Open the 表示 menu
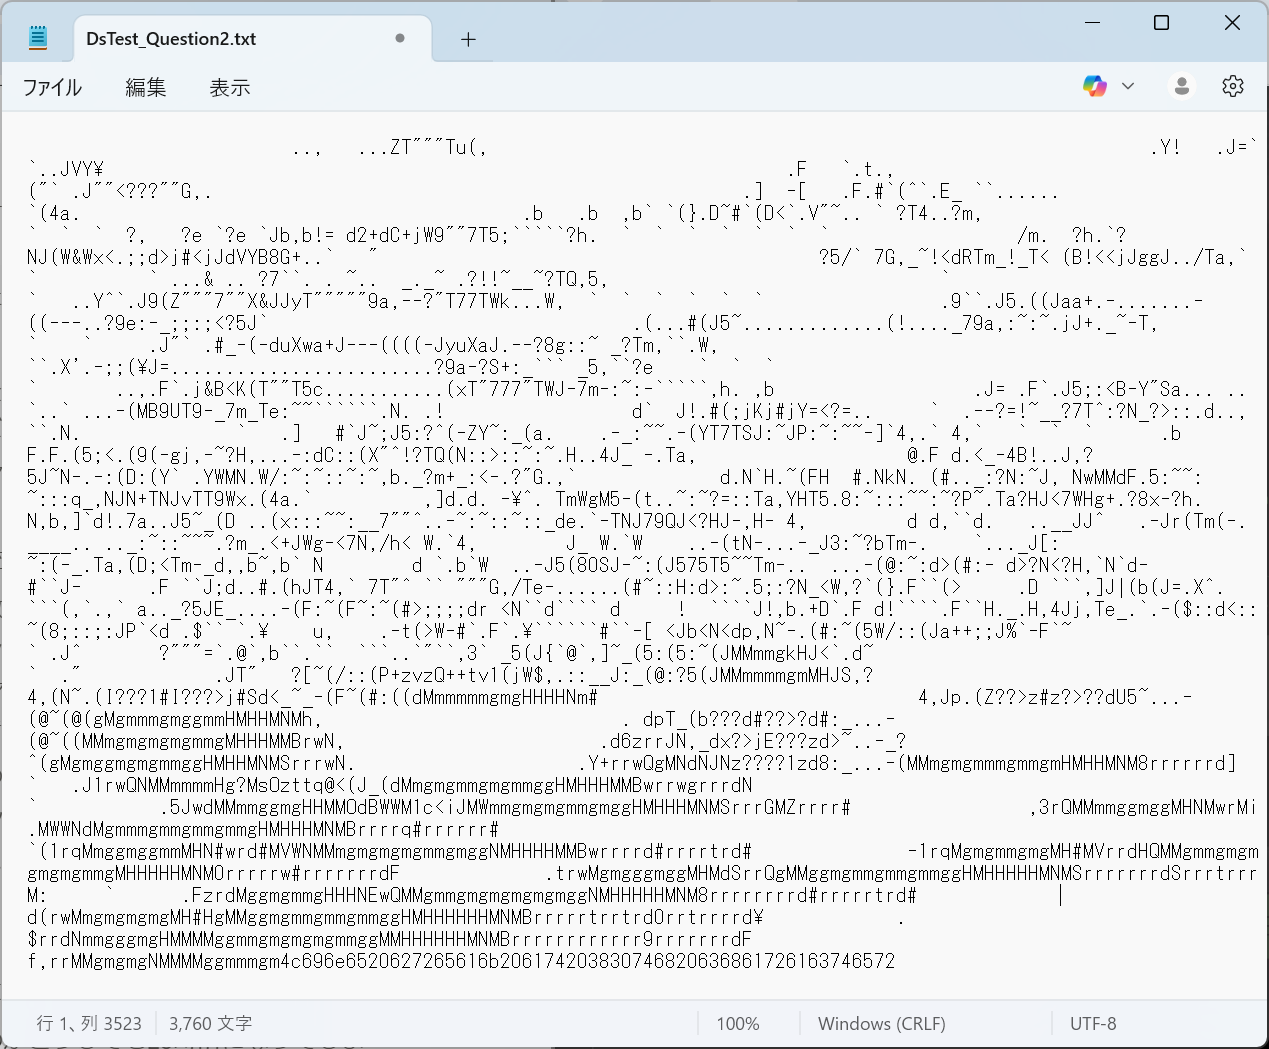The image size is (1269, 1049). point(229,87)
